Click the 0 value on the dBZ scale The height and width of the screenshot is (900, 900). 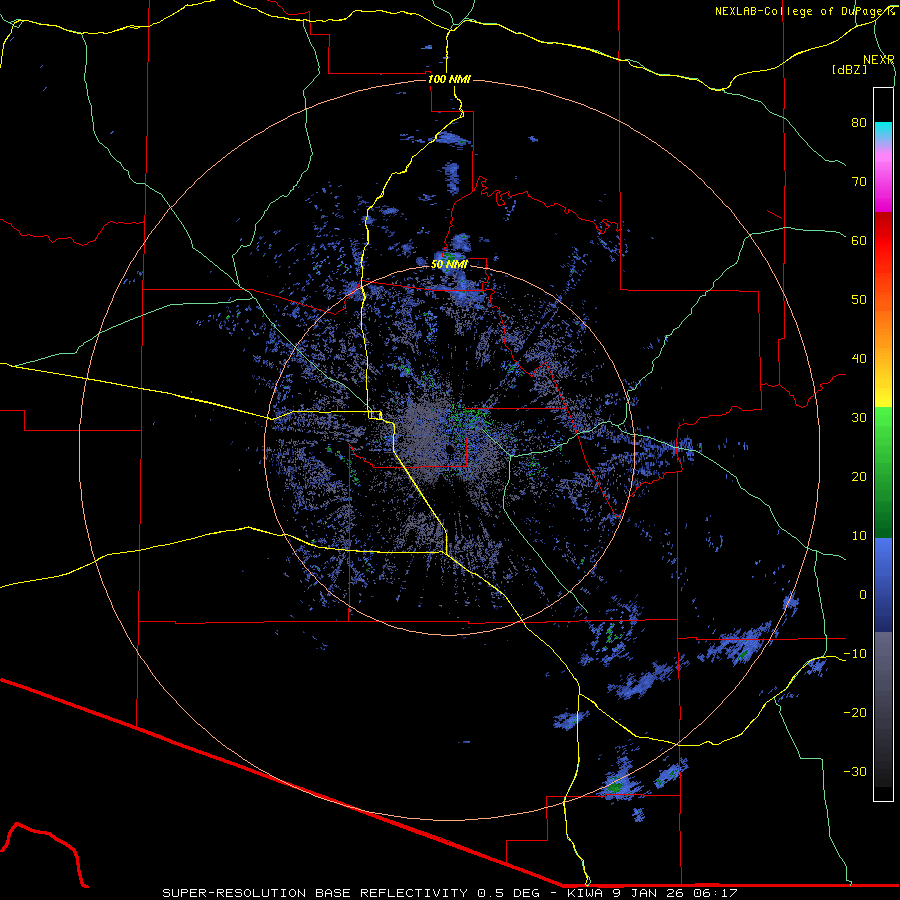tap(863, 595)
